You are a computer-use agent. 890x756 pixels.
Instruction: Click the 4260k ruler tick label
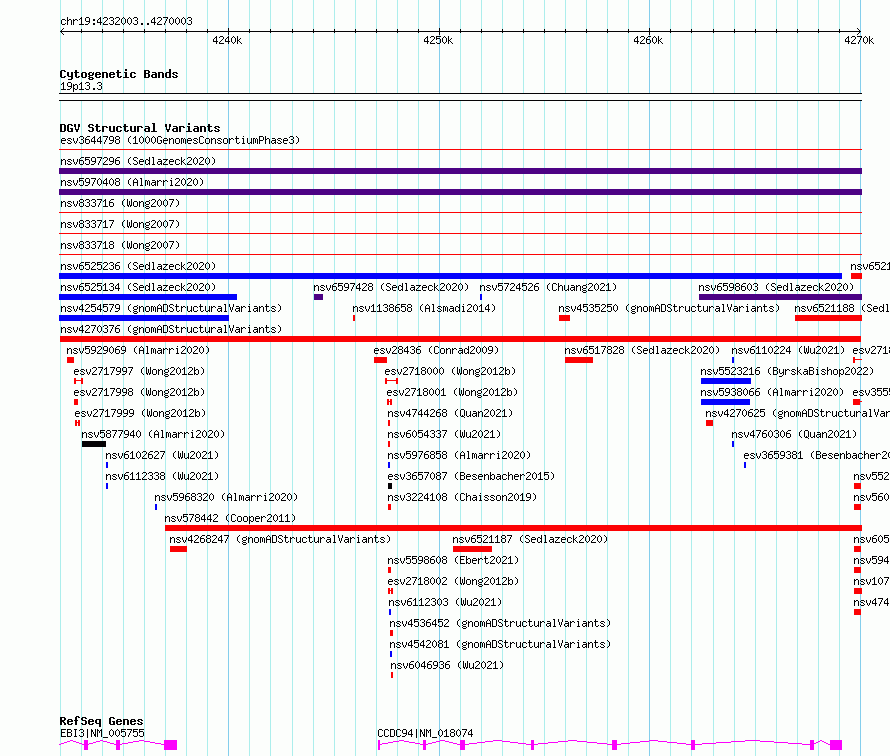[648, 40]
